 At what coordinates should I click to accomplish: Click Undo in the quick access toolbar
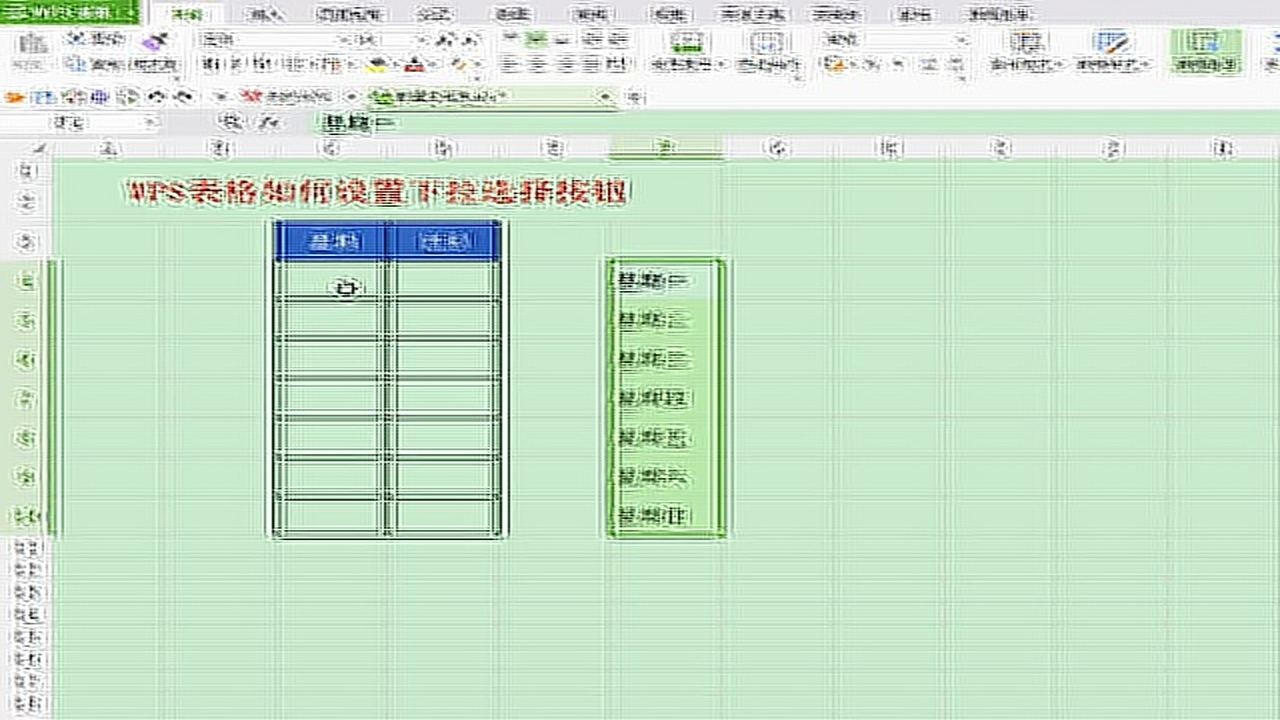pos(155,97)
